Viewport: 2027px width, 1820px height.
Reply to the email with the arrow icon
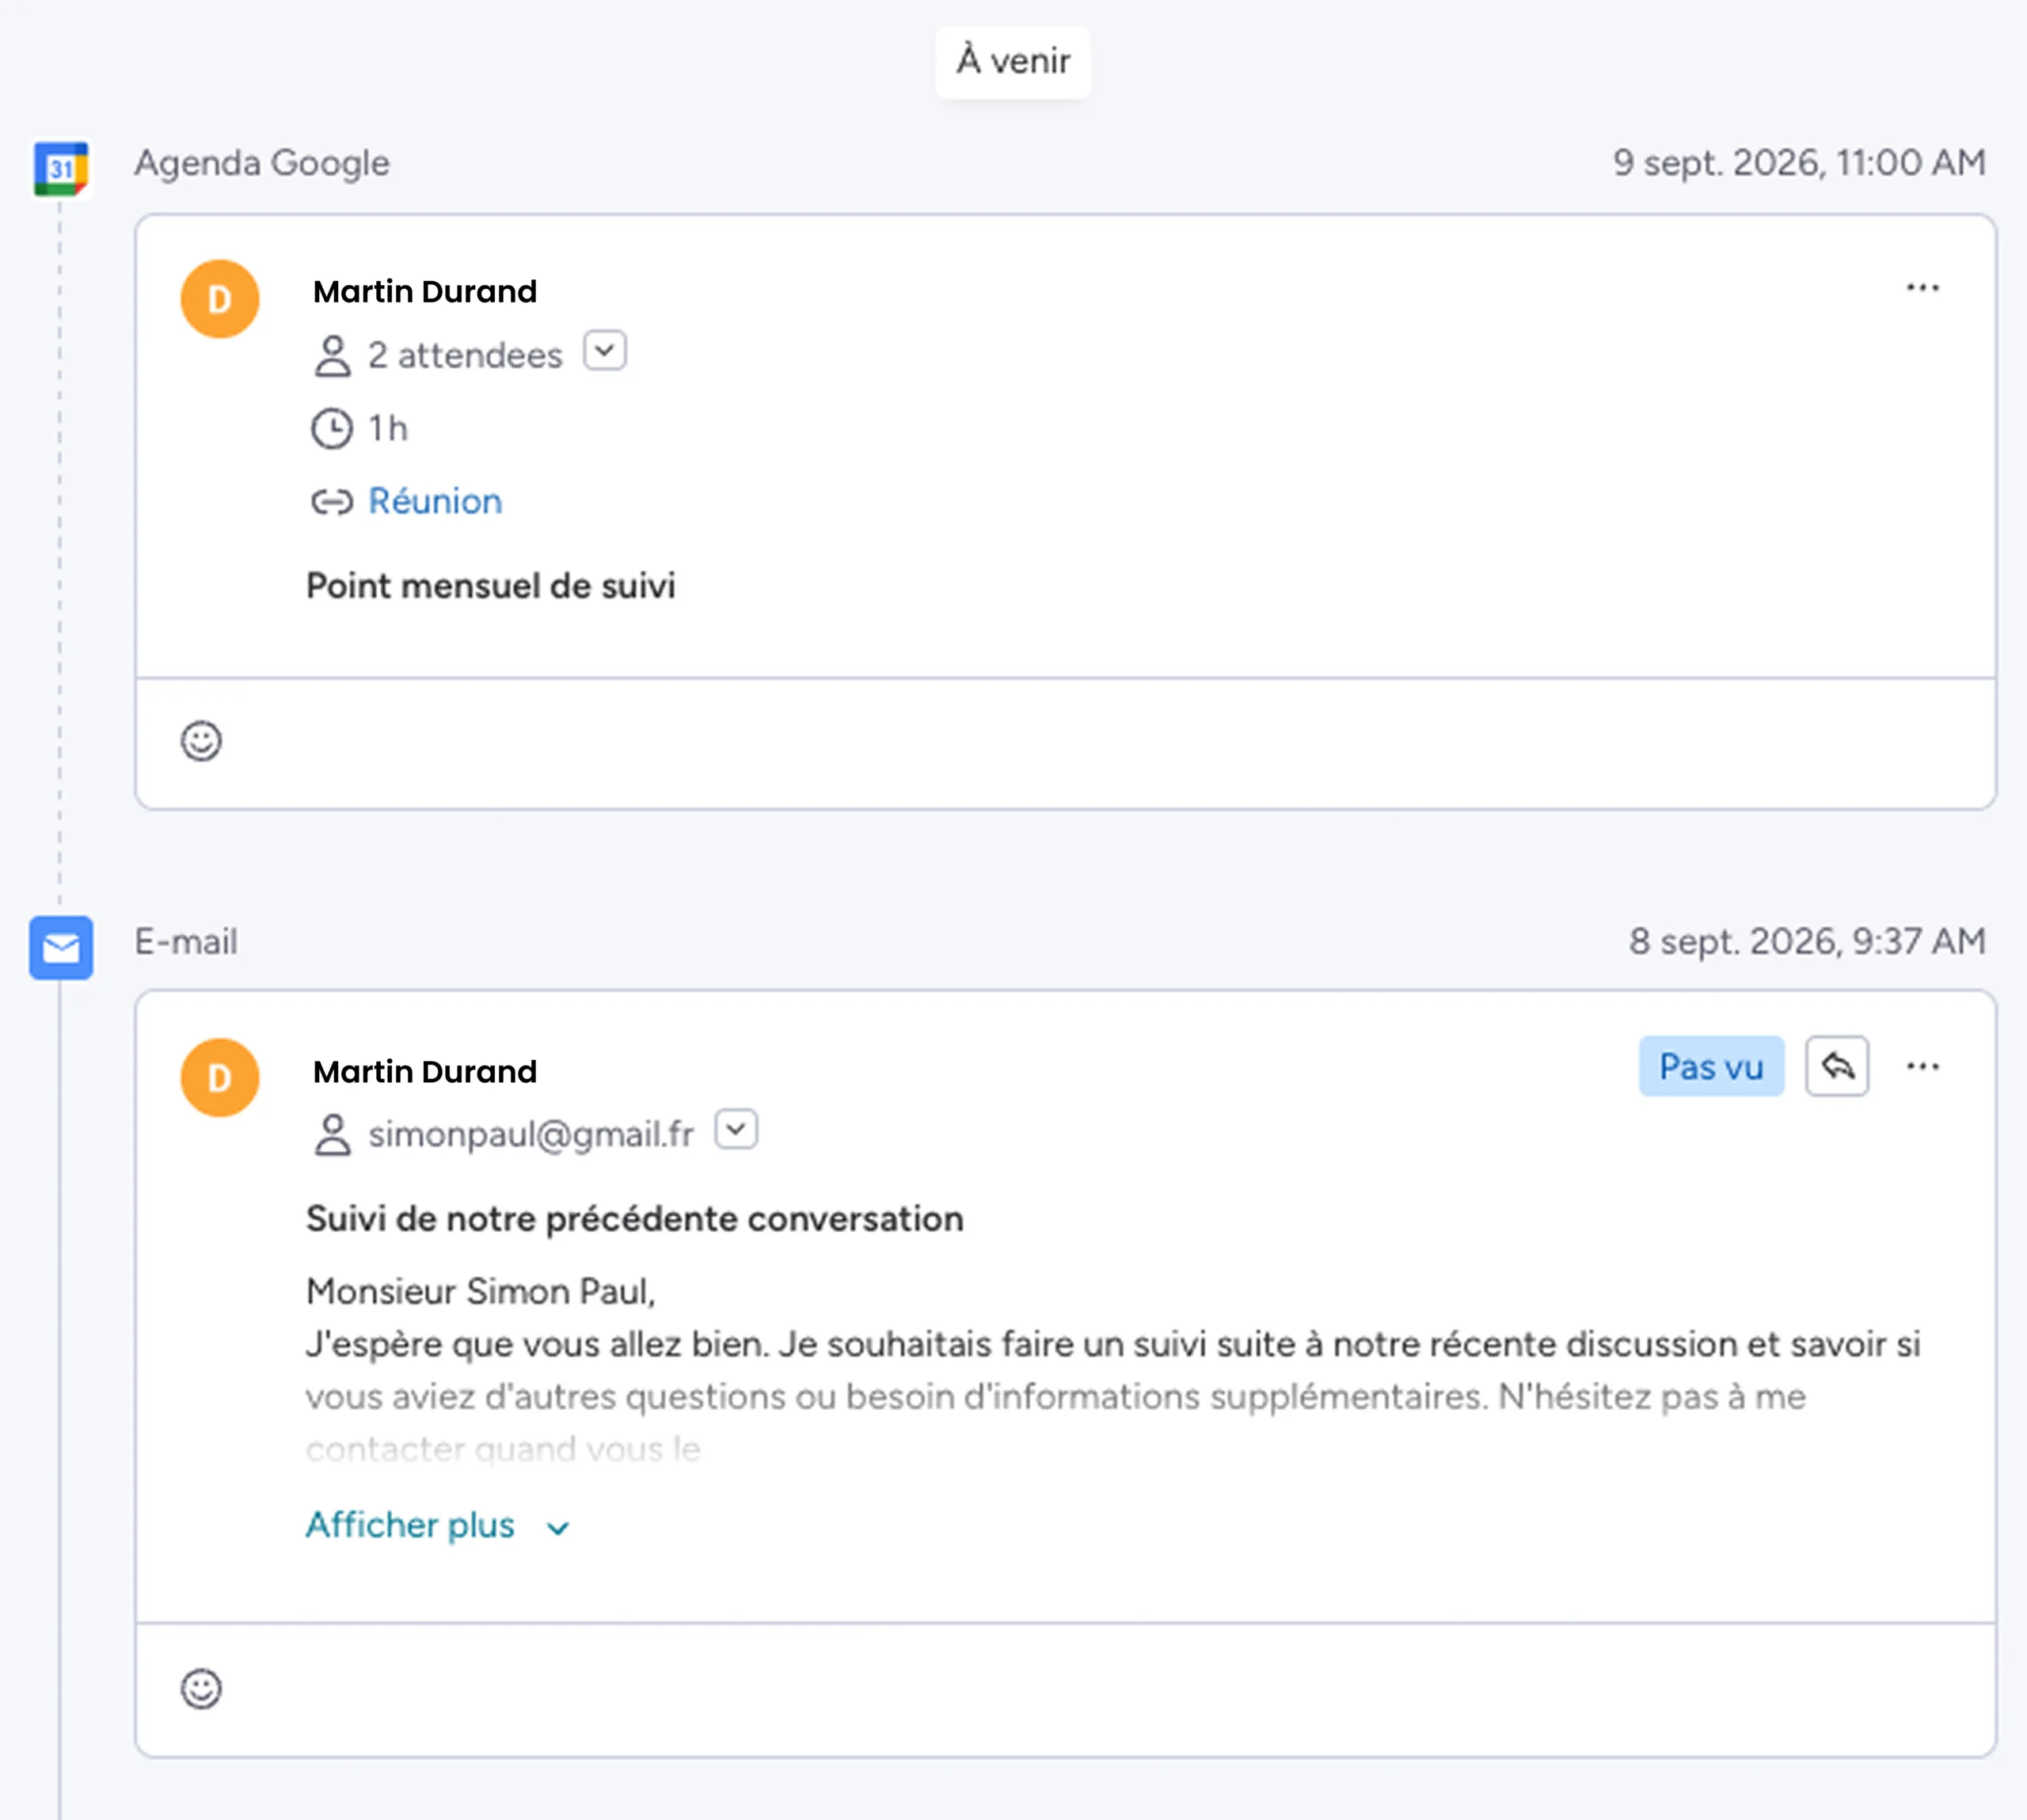(1837, 1066)
